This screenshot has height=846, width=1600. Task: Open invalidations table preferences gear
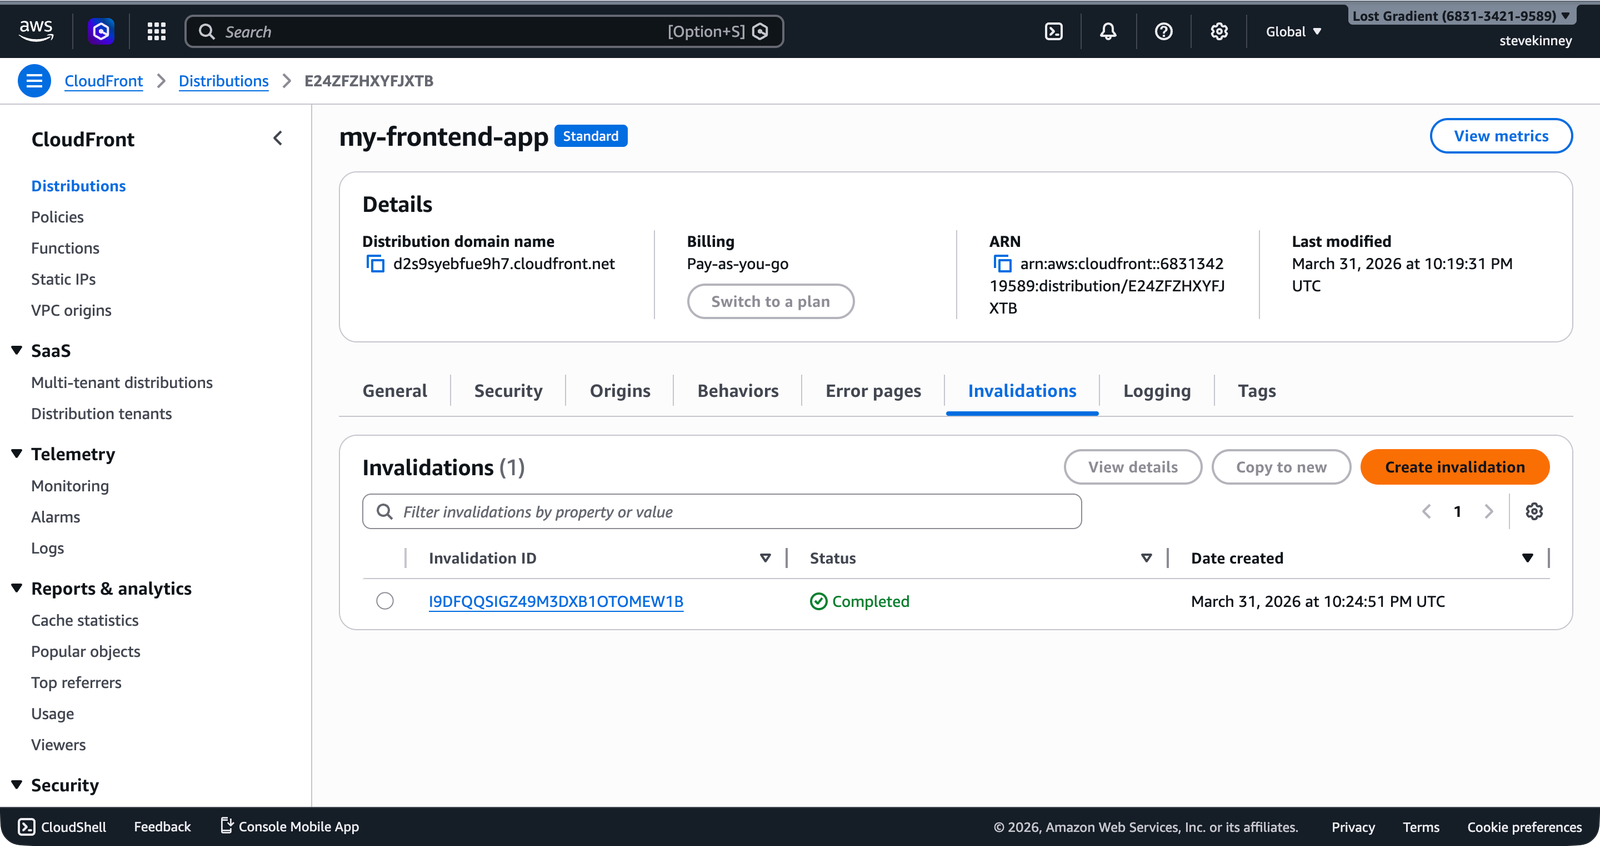[1534, 511]
